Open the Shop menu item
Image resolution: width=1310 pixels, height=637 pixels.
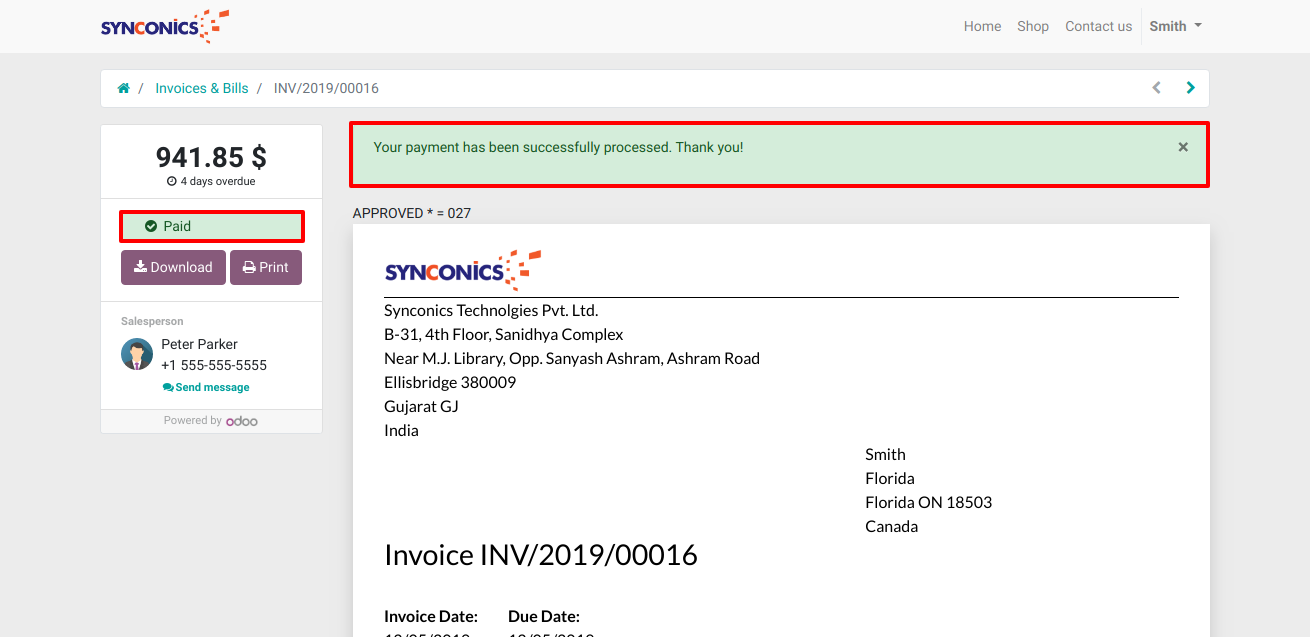1033,27
